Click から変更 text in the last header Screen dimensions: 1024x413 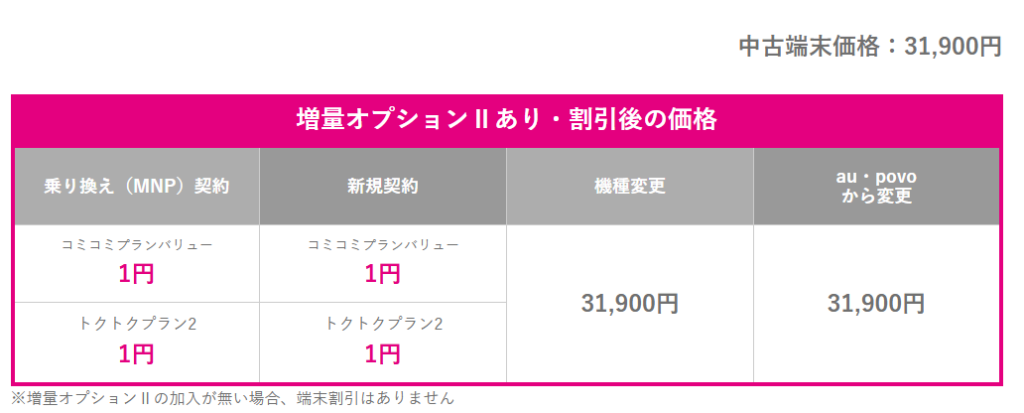[877, 196]
